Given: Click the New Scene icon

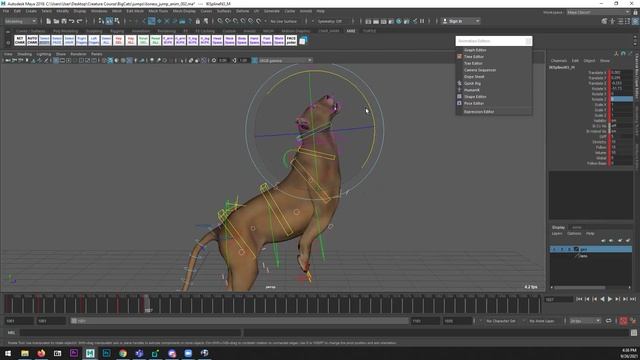Looking at the screenshot, I should (x=49, y=21).
